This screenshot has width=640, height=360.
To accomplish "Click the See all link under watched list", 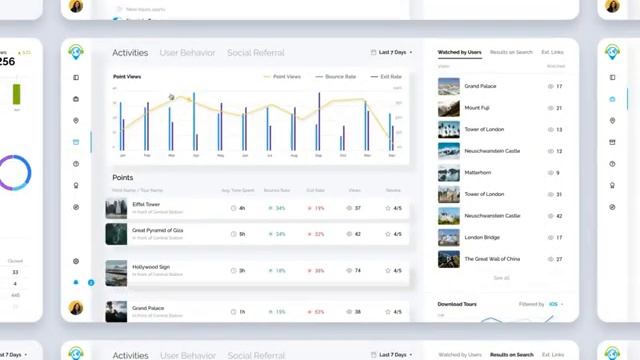I will pos(501,278).
